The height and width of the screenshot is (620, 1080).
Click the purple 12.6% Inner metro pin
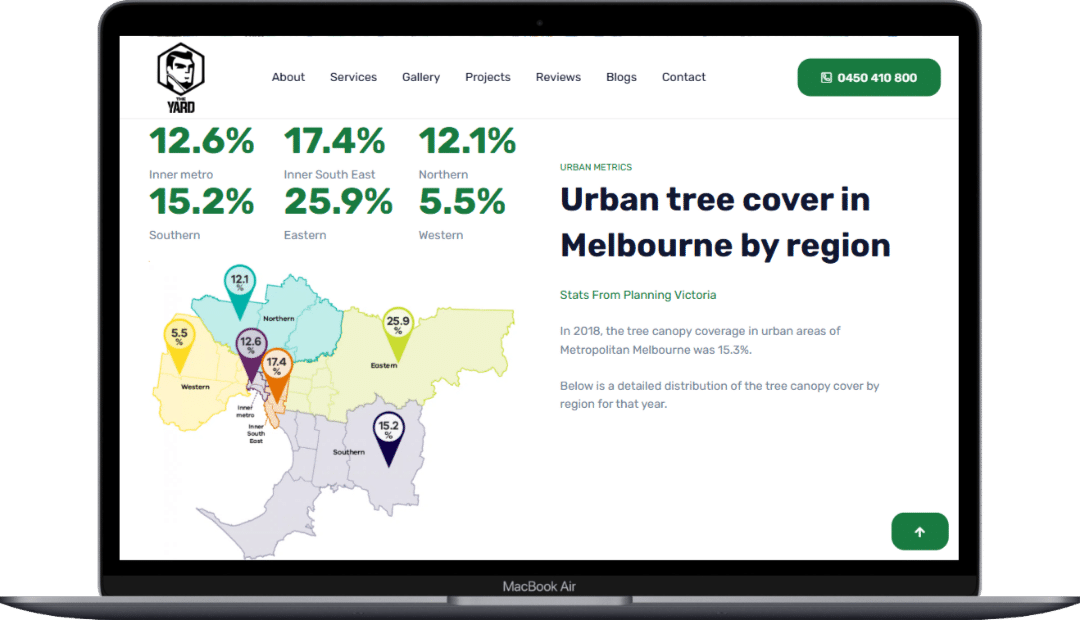(250, 345)
